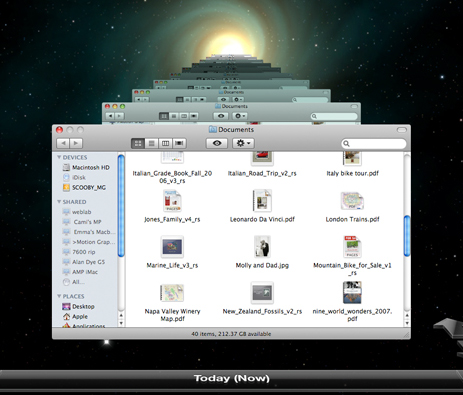463x395 pixels.
Task: Click the London Trains.pdf filename text
Action: point(352,219)
